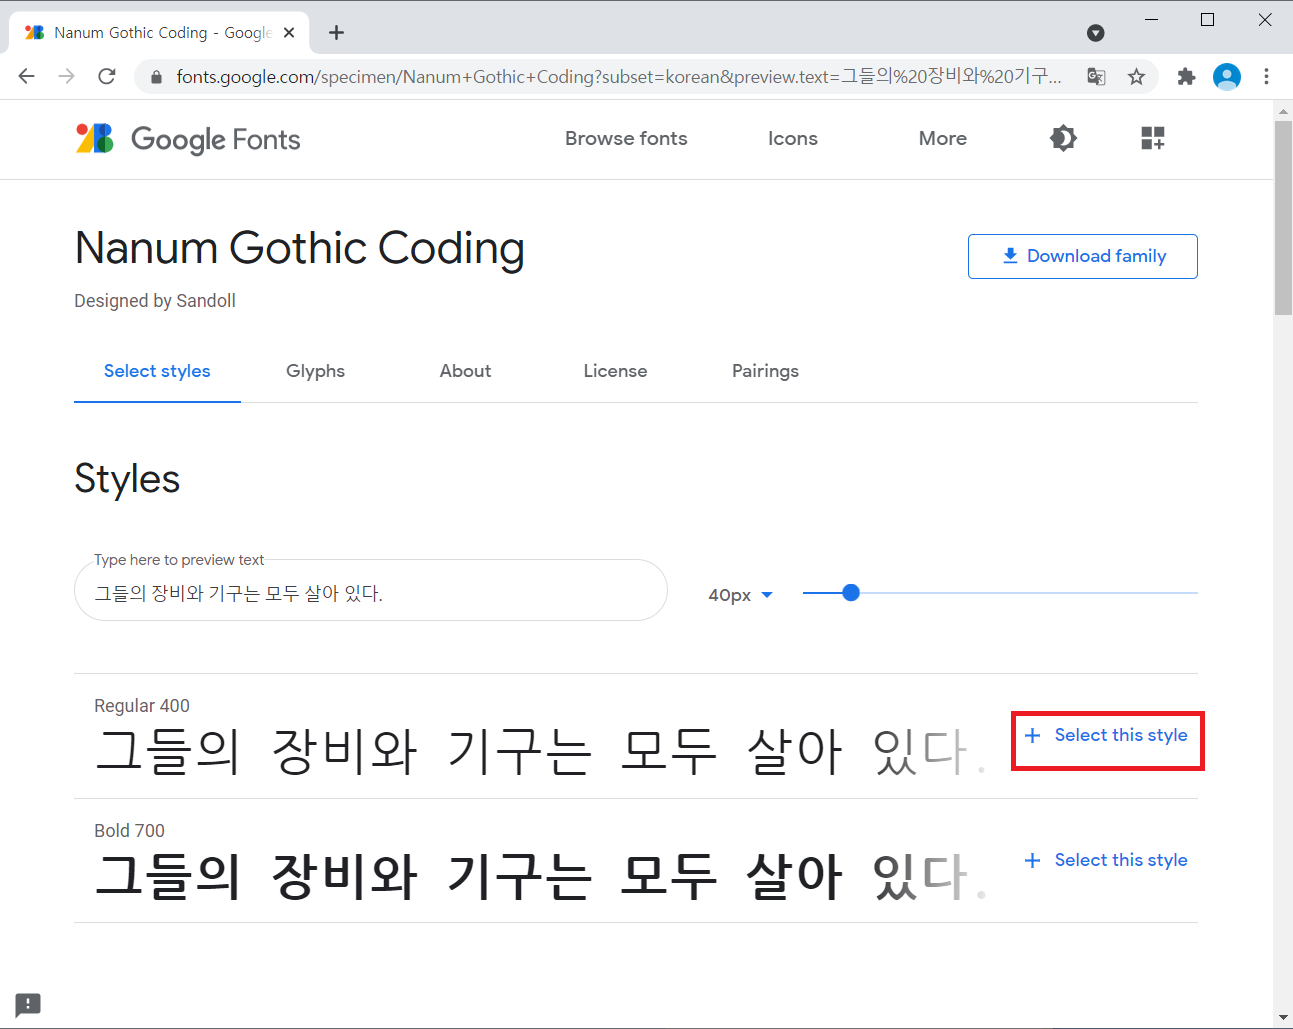
Task: Open the About tab
Action: coord(465,371)
